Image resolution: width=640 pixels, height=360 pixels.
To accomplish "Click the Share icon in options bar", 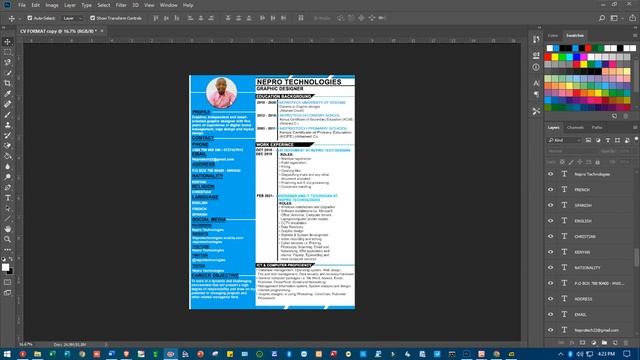I will pyautogui.click(x=633, y=18).
